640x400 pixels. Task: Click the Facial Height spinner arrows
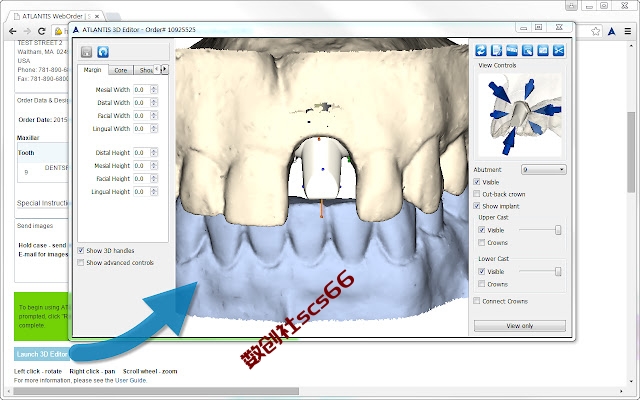(x=154, y=178)
